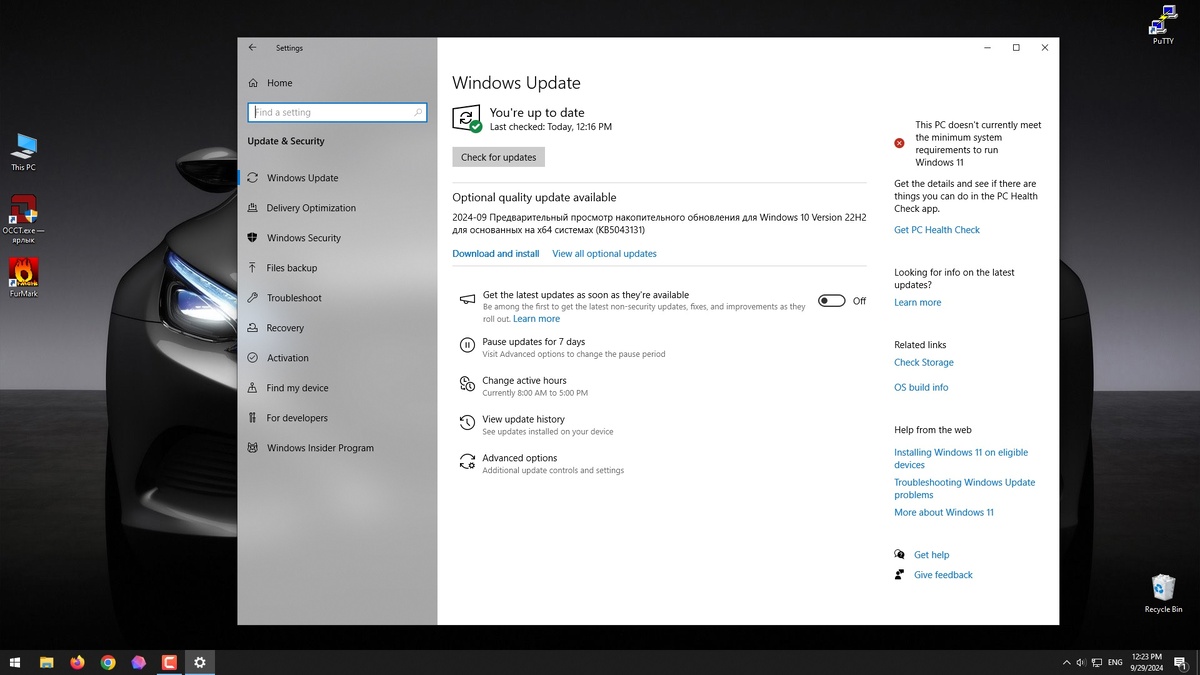The image size is (1200, 675).
Task: Click Learn more under latest updates info
Action: (x=918, y=303)
